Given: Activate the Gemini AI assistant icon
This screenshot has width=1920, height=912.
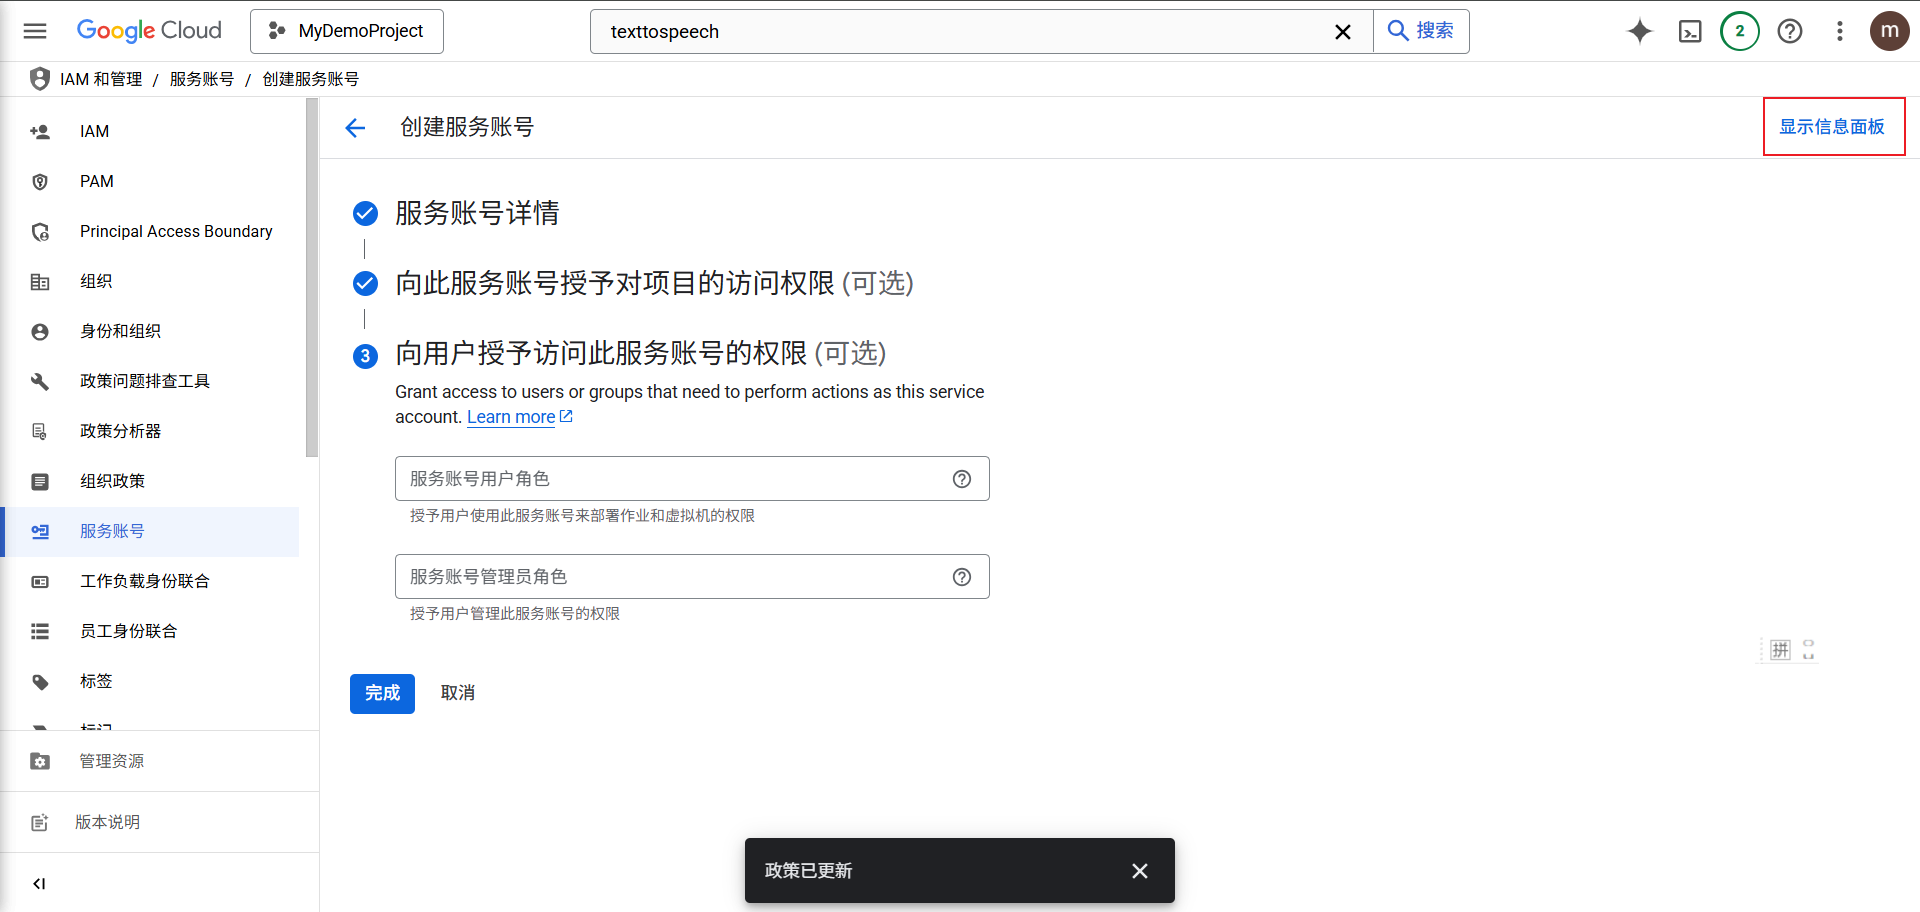Looking at the screenshot, I should pos(1640,31).
